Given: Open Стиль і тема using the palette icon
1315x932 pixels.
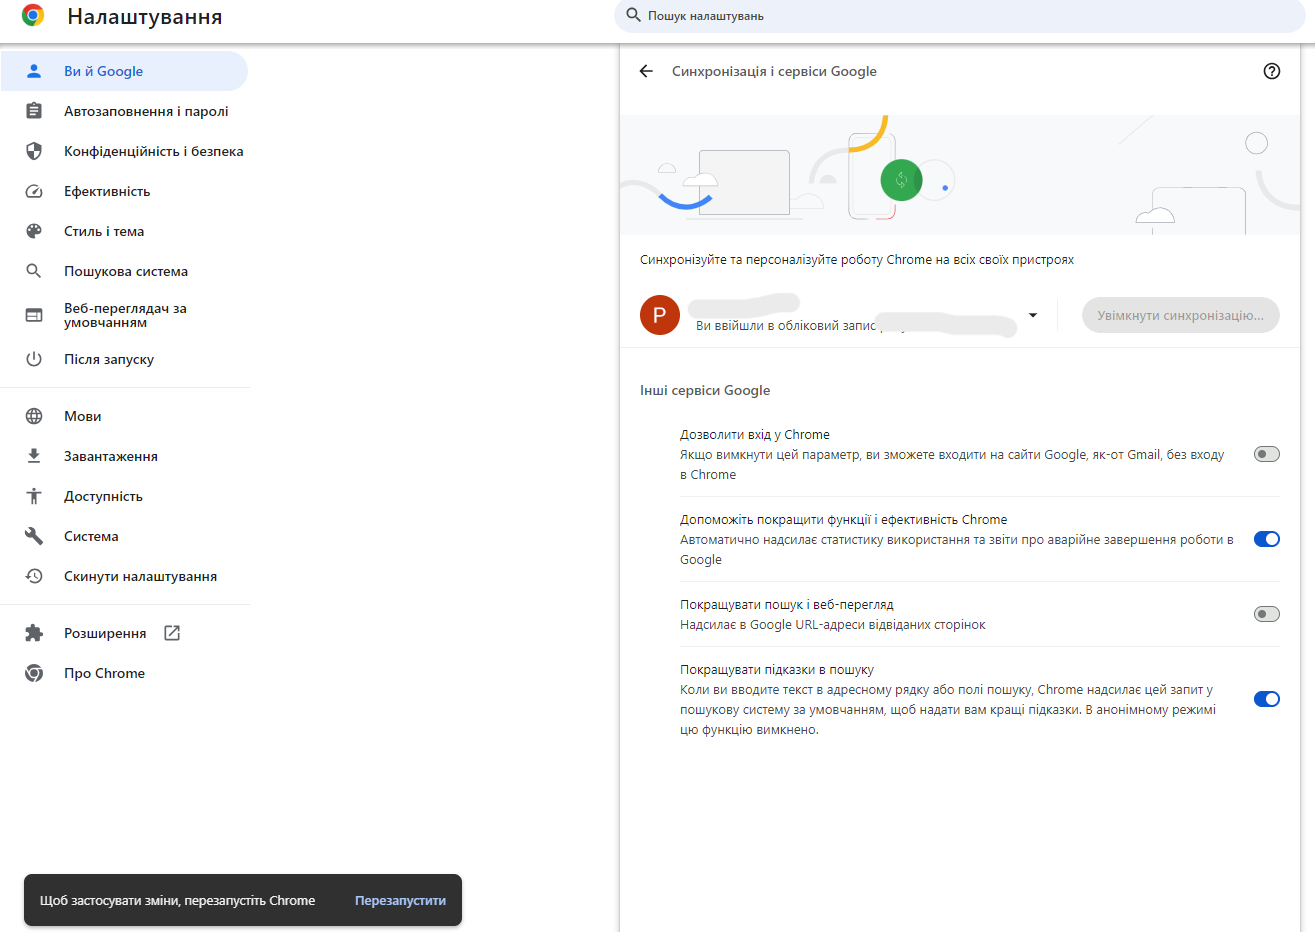Looking at the screenshot, I should point(34,231).
